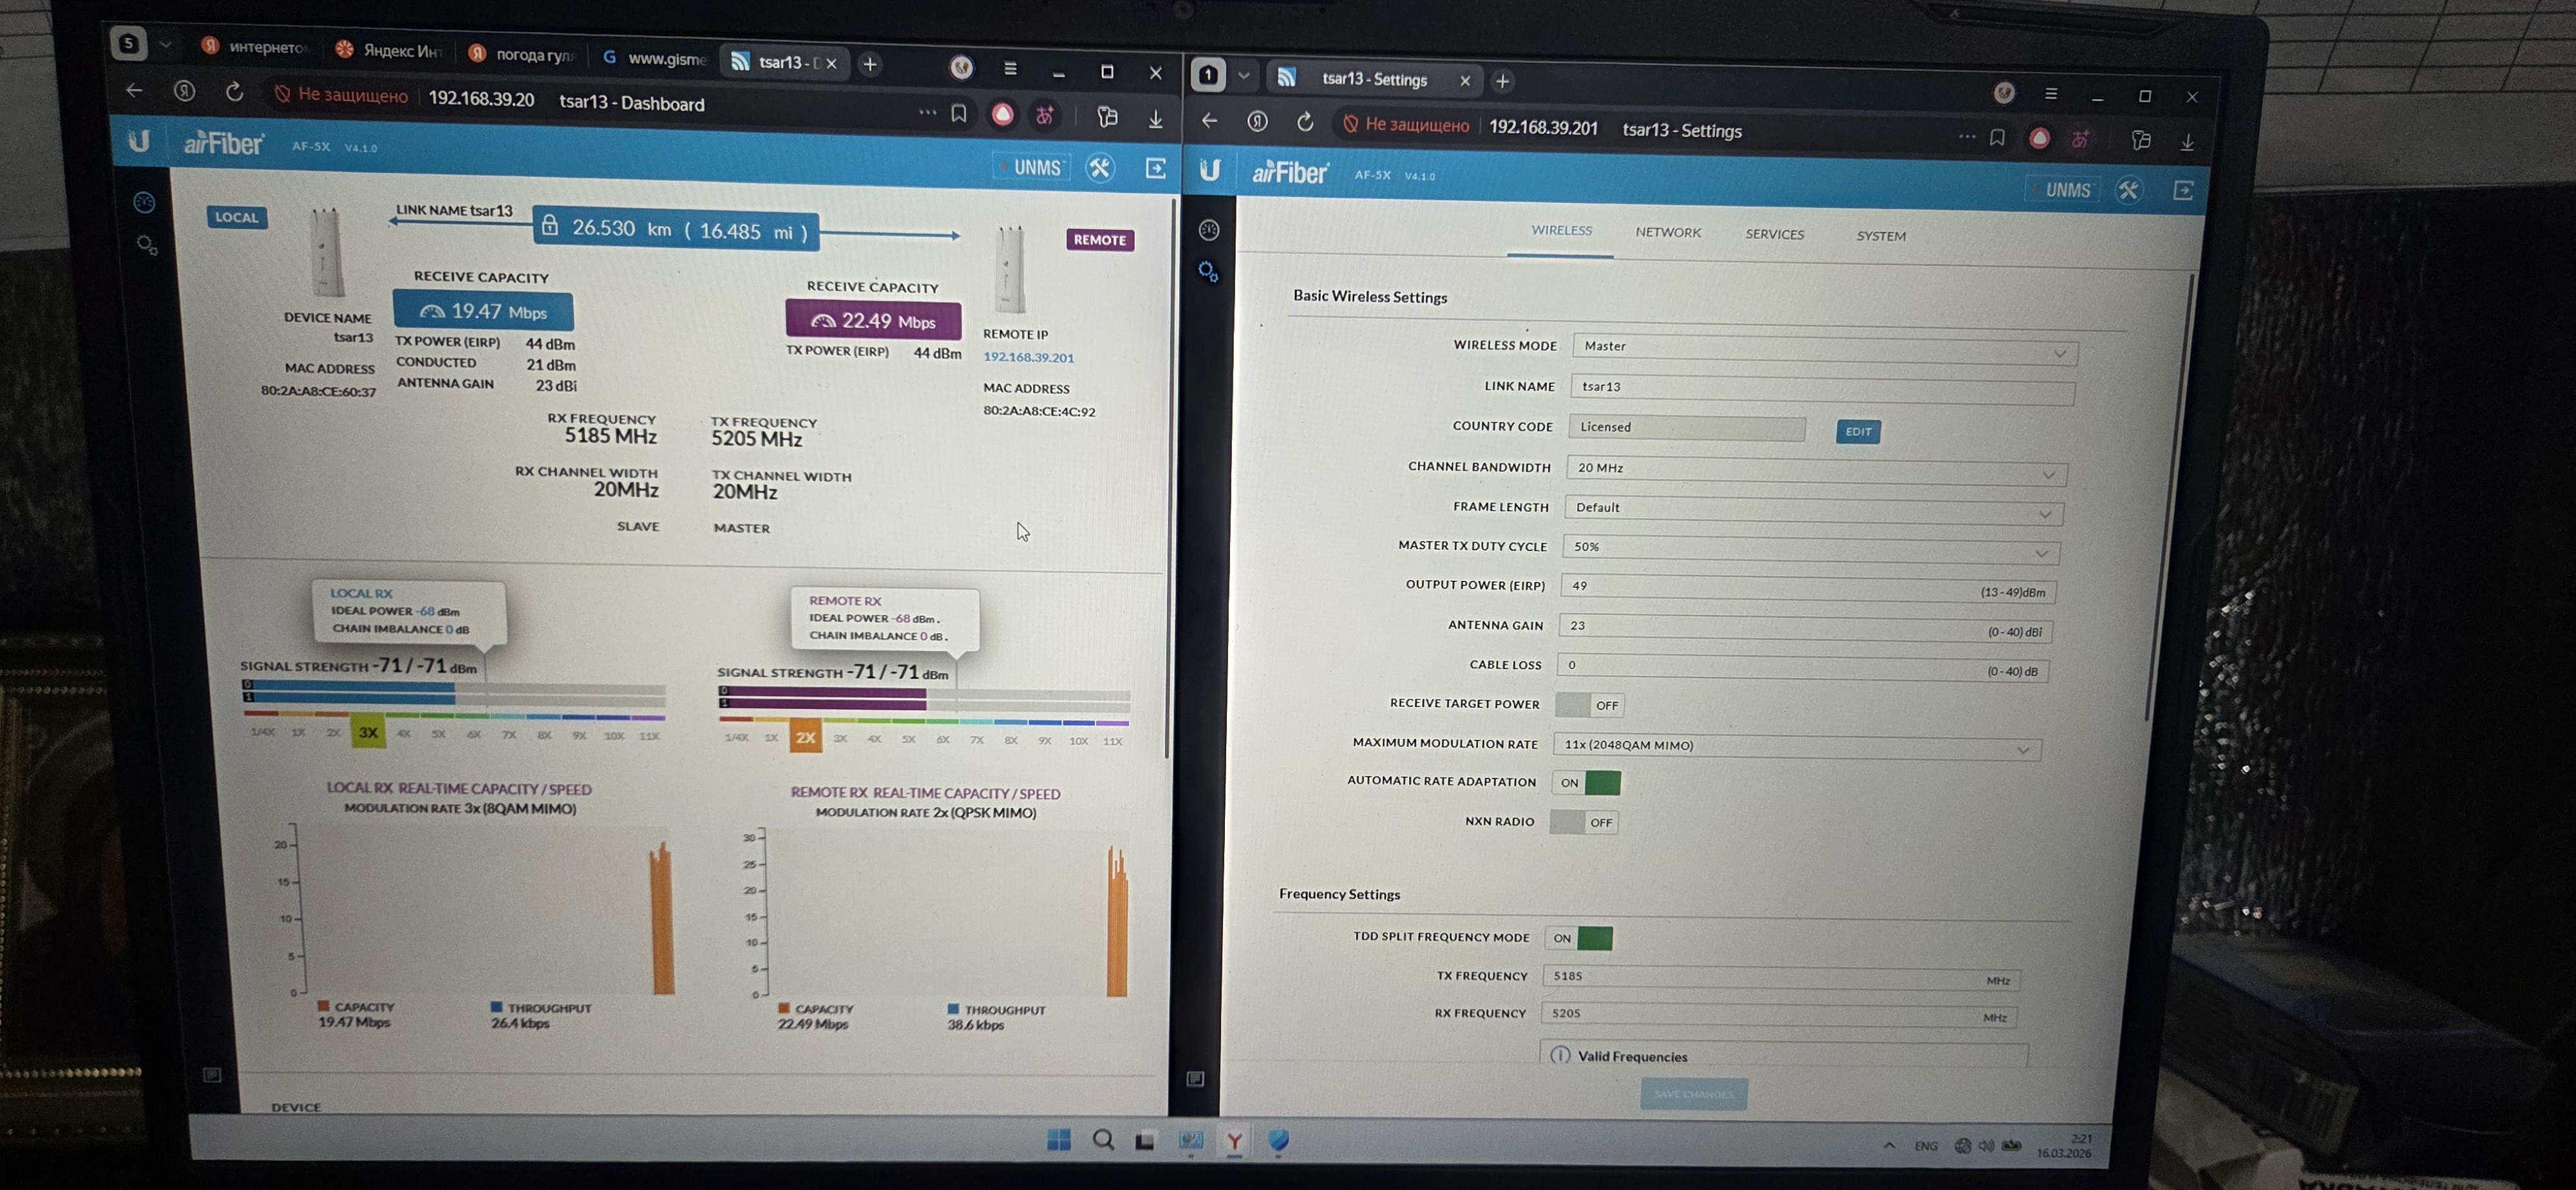Click the logout icon in Dashboard header

1155,168
